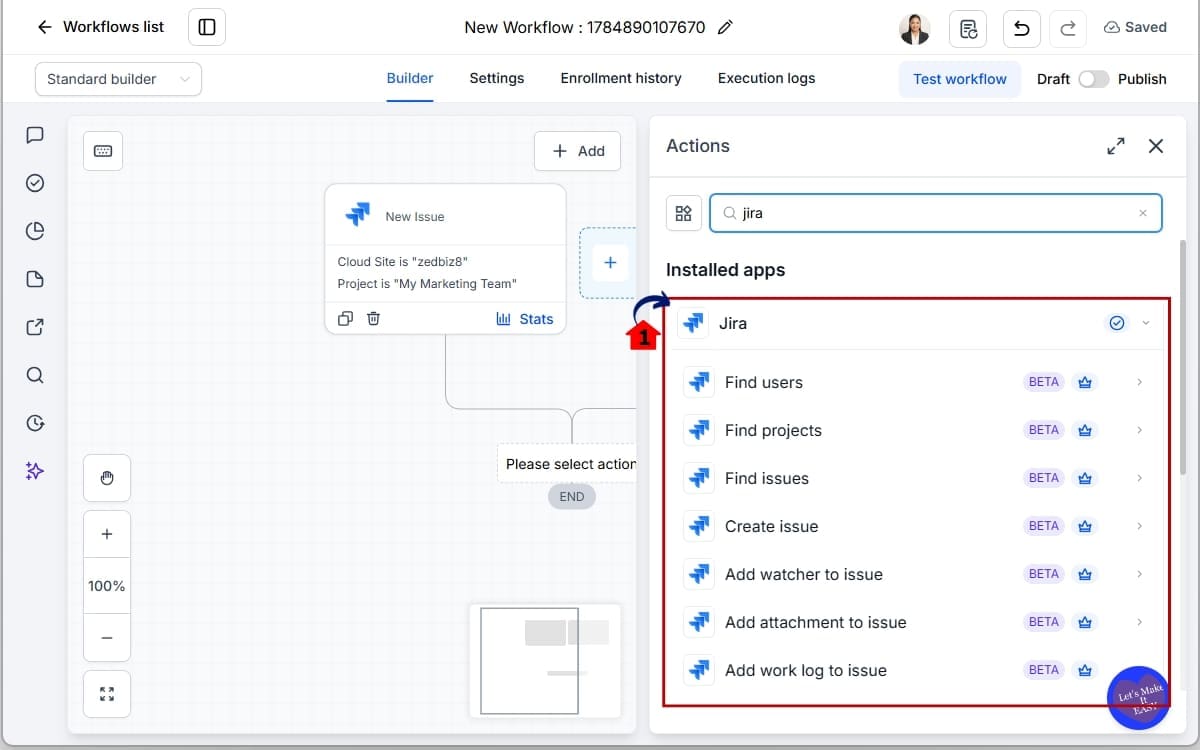Viewport: 1200px width, 750px height.
Task: Click the Add button on canvas
Action: (x=578, y=151)
